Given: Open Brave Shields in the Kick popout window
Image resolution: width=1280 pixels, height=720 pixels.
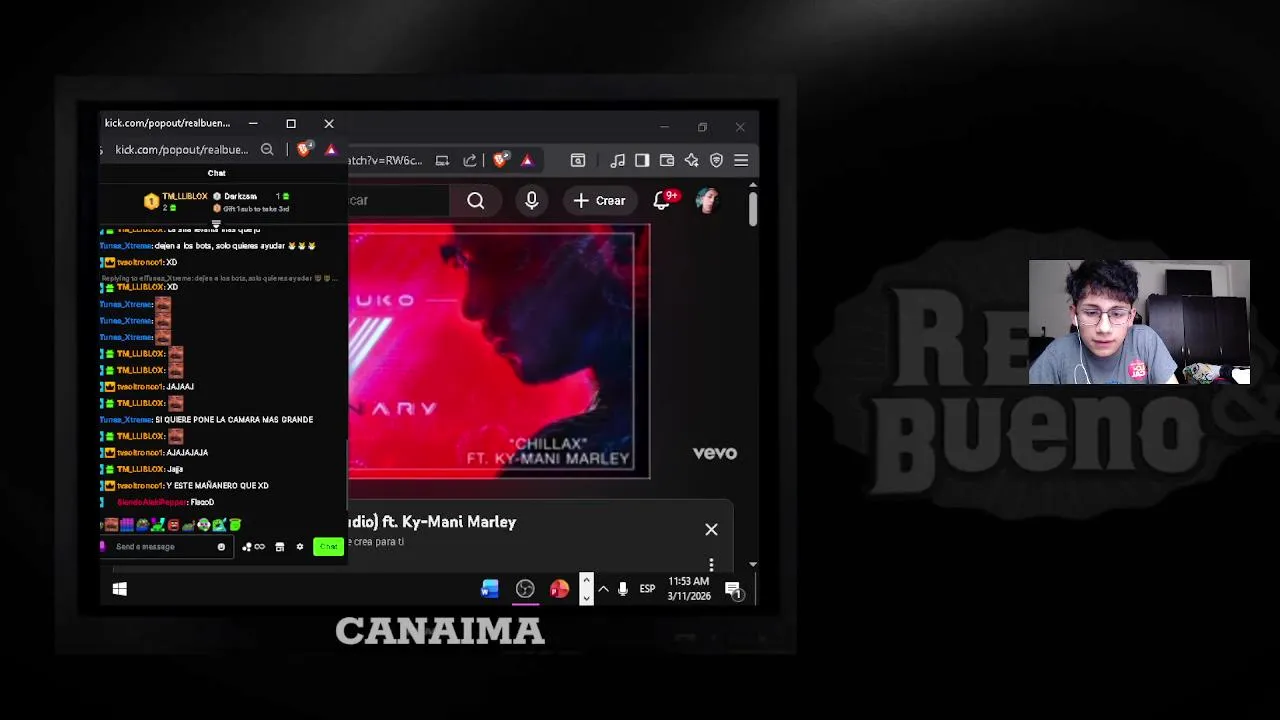Looking at the screenshot, I should (304, 150).
